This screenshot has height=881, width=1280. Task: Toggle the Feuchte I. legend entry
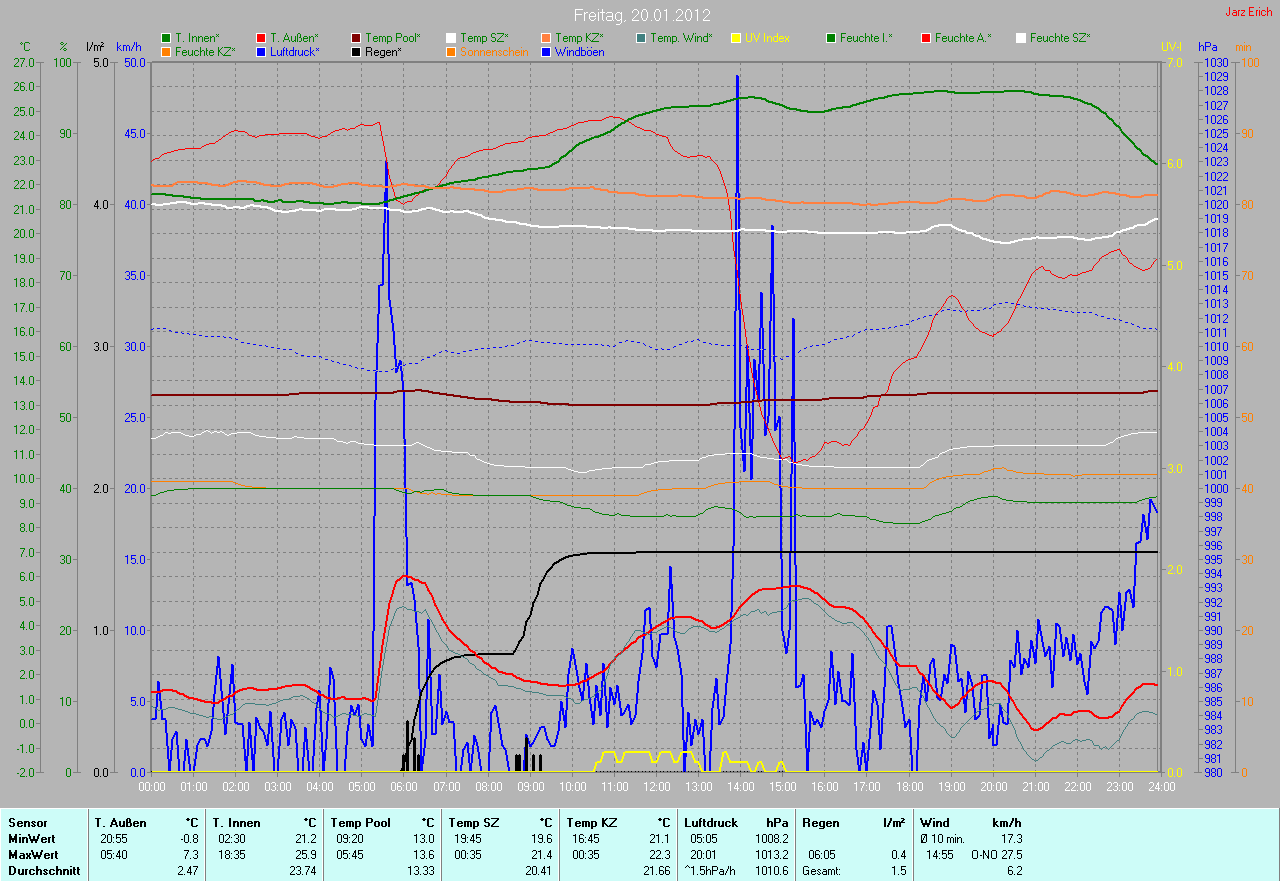point(866,38)
